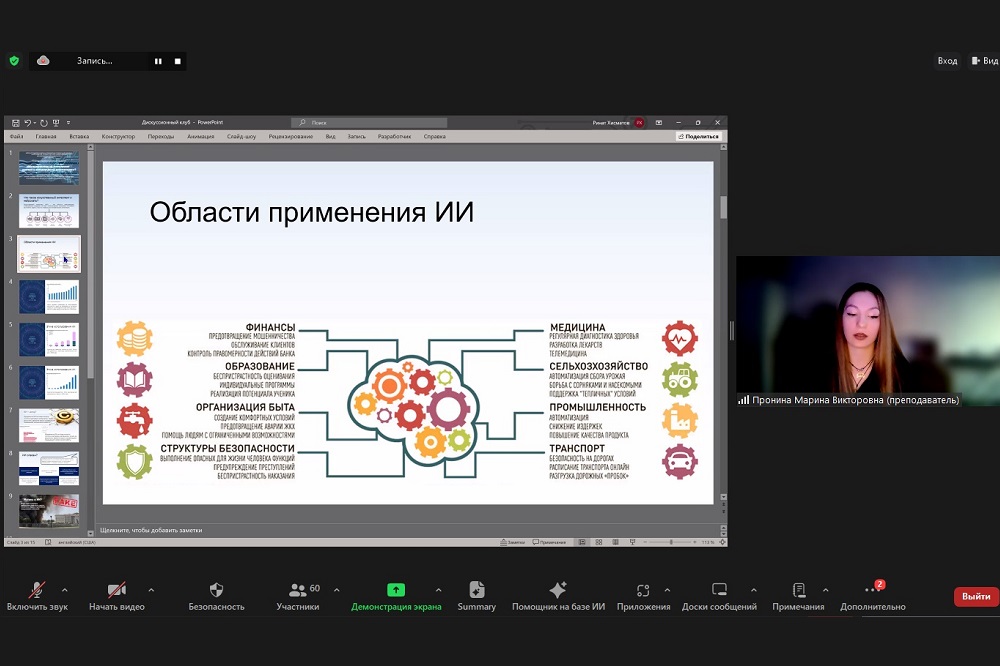Open Приложения apps icon

click(643, 590)
